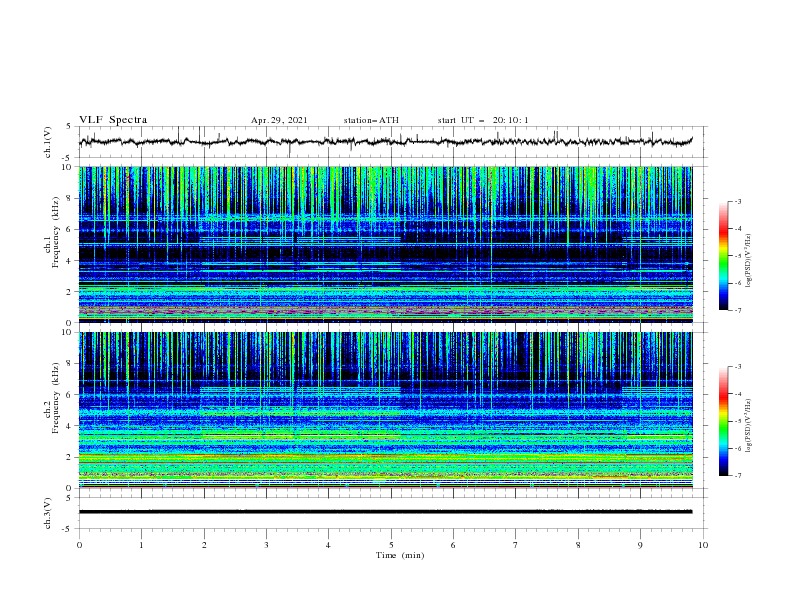Click the "ch.3(V)" waveform axis label
Screen dimensions: 792x612
pos(48,513)
